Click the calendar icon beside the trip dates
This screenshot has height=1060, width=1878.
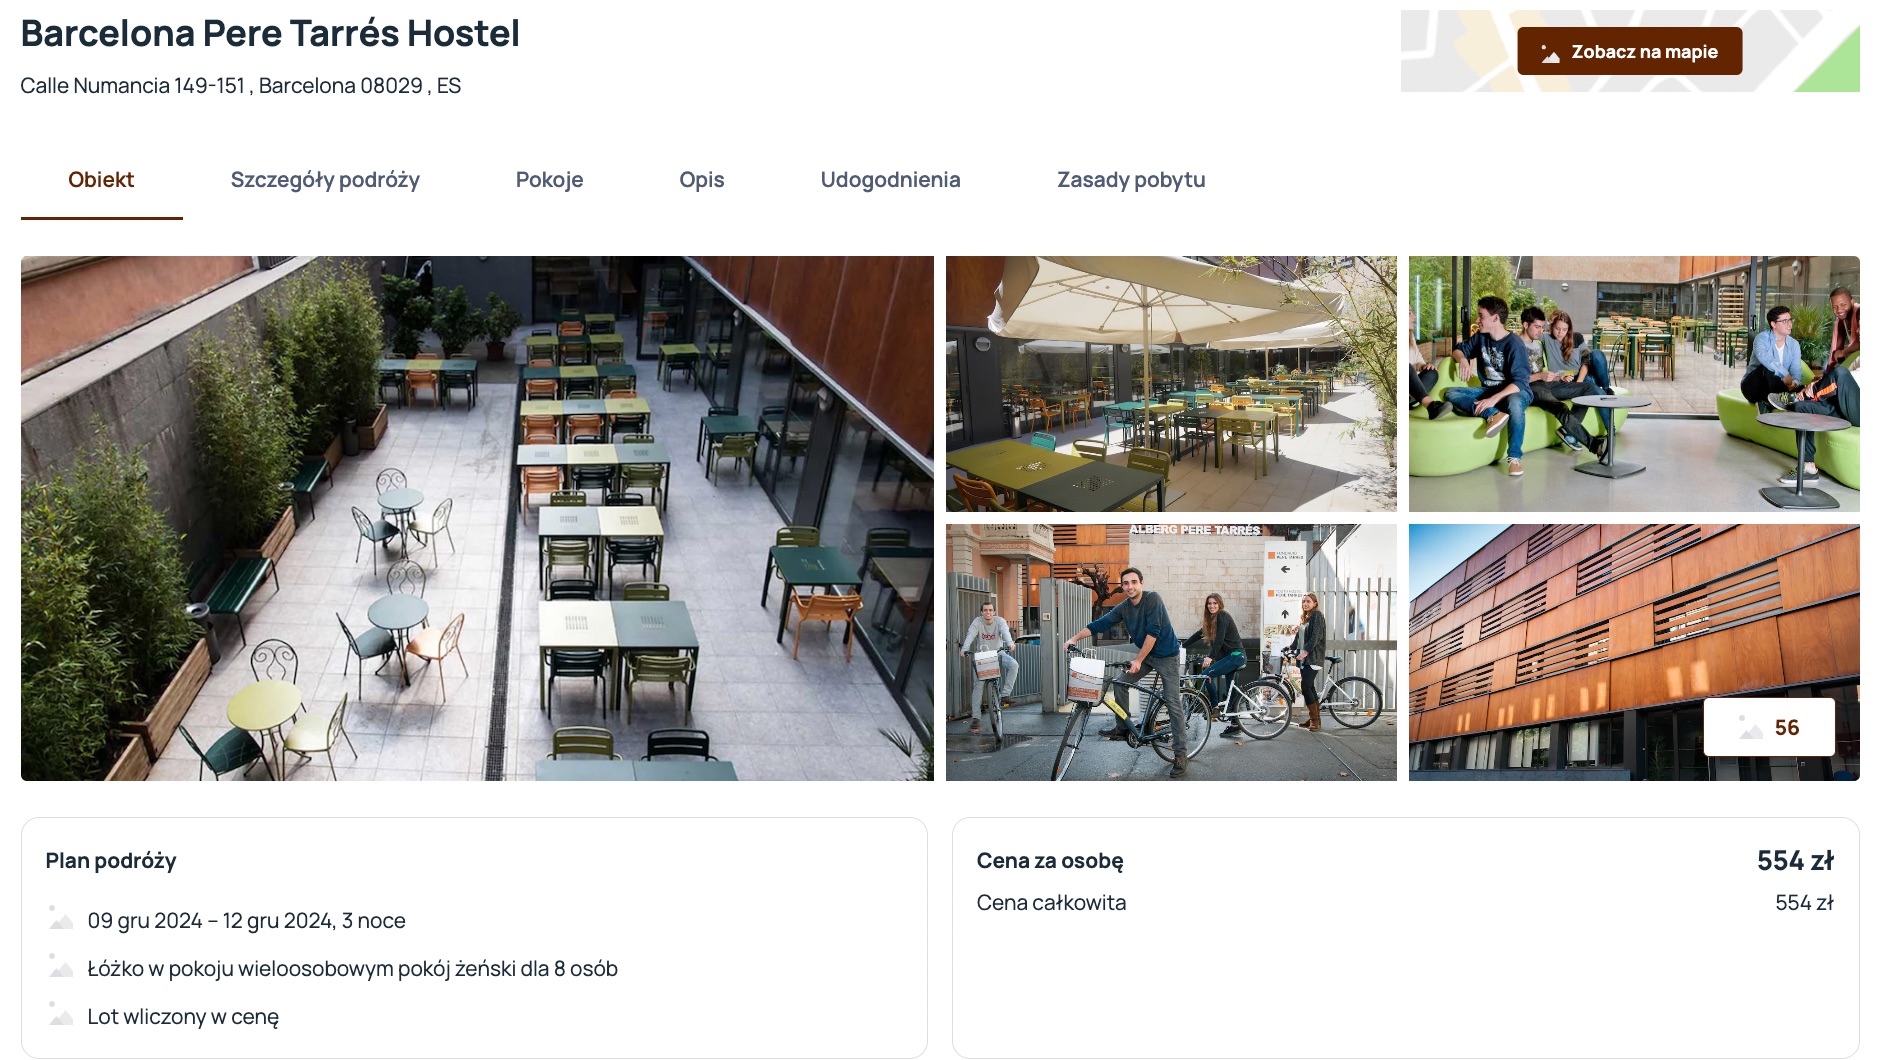pos(61,918)
